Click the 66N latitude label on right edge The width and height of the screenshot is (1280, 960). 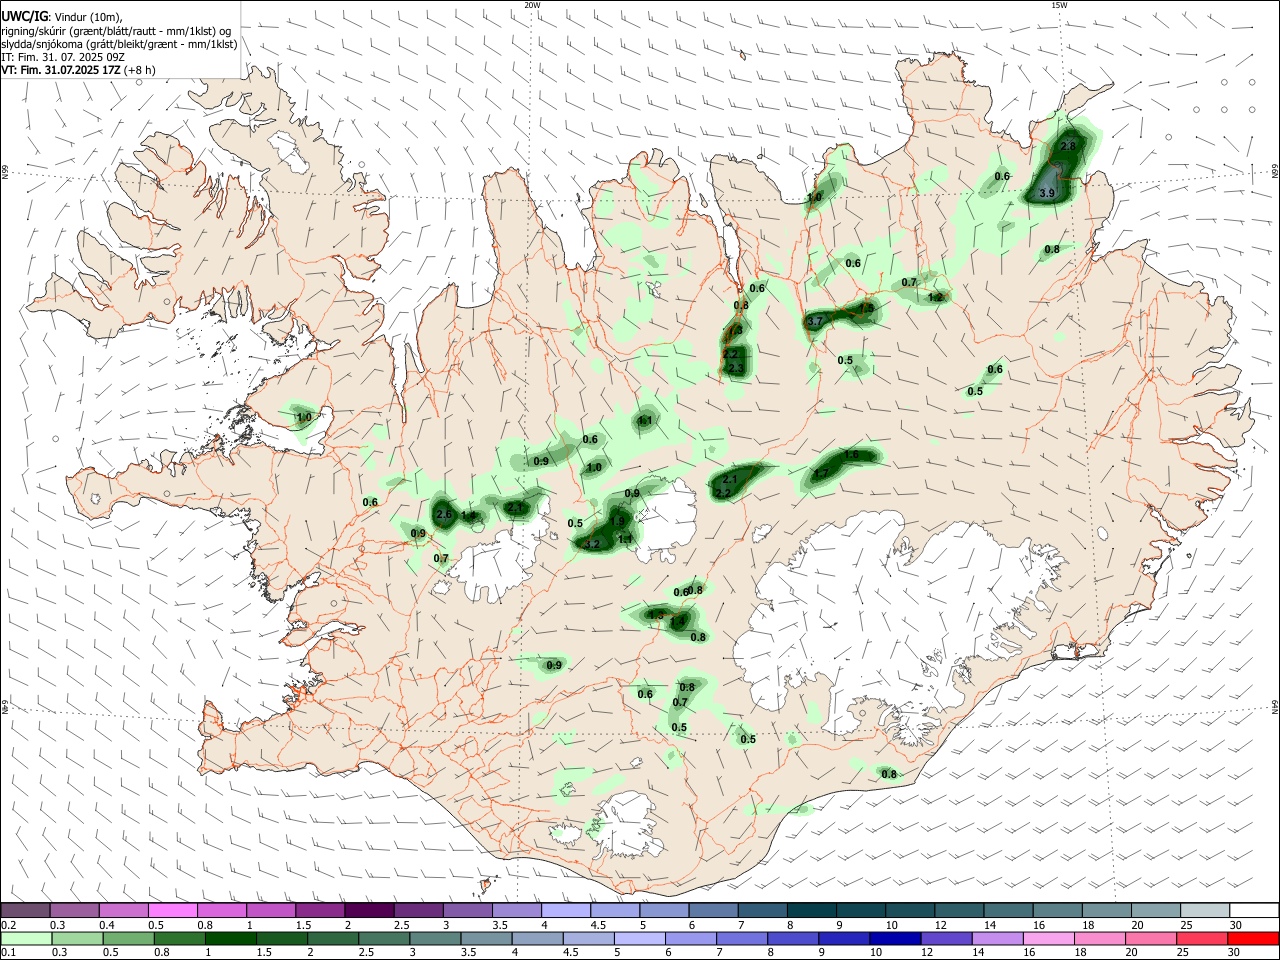(1275, 172)
